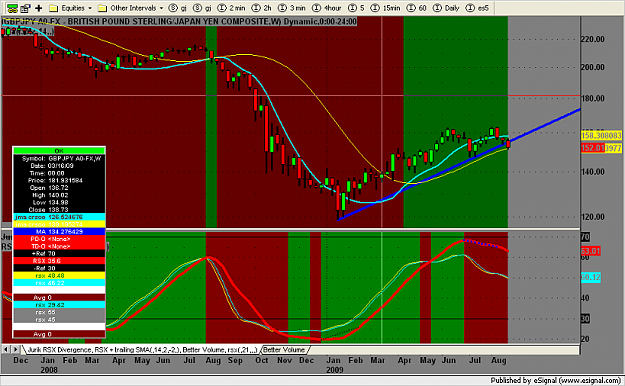
Task: Open the chart properties icon
Action: (26, 8)
